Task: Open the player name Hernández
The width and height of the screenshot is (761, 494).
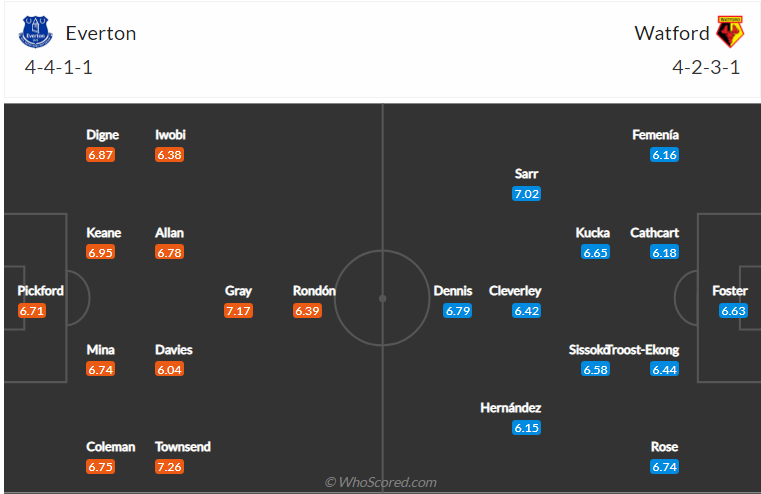Action: [x=511, y=408]
